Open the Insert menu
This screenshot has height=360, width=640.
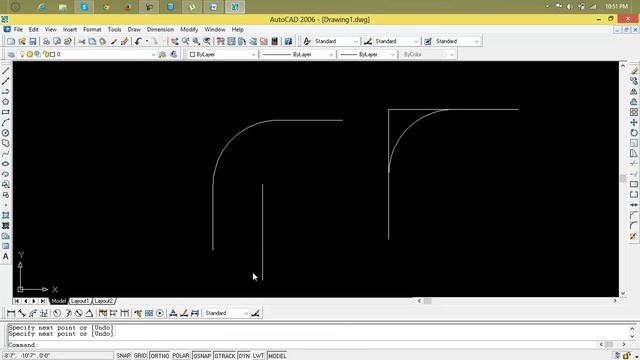[70, 29]
